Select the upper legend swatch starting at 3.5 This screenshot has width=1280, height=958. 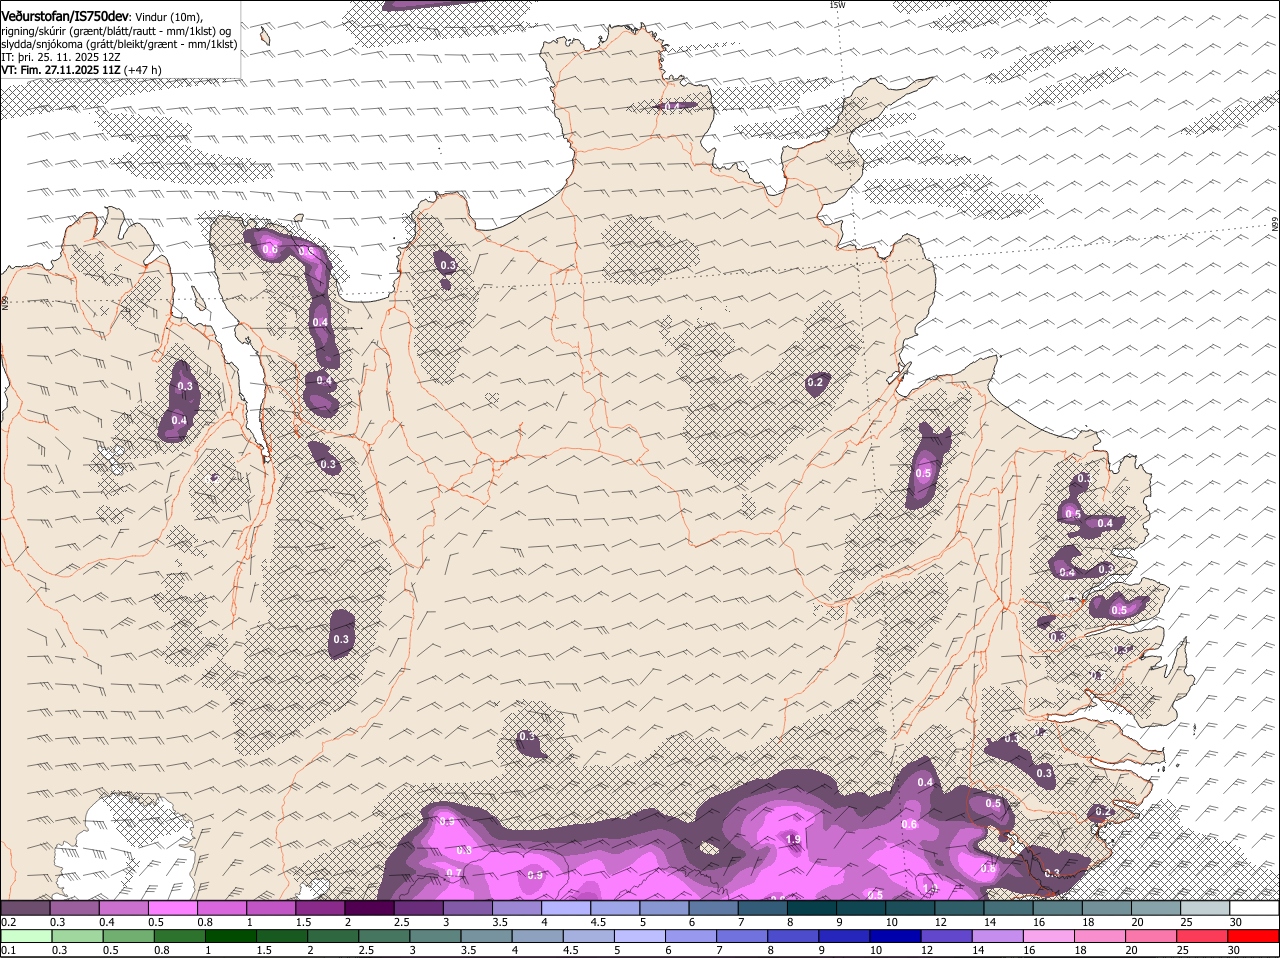point(517,908)
